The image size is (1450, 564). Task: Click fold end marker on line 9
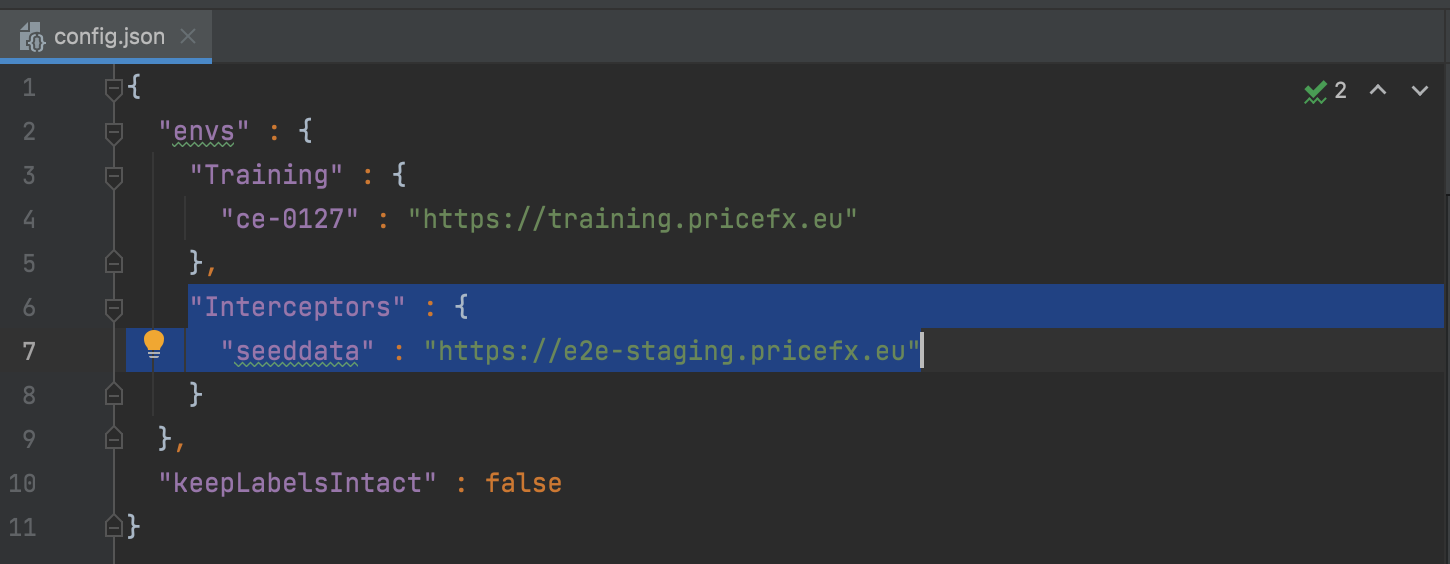(114, 439)
